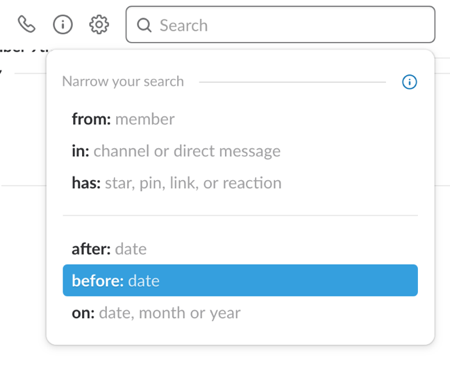This screenshot has width=450, height=367.
Task: Open channel details via info icon
Action: point(63,24)
